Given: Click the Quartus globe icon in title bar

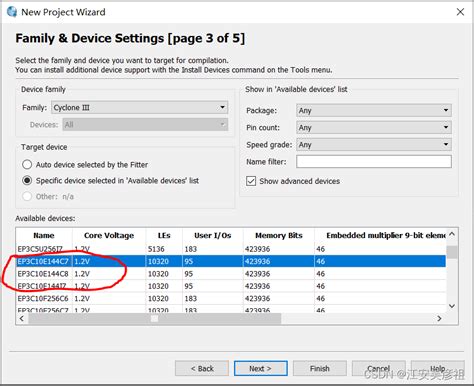Looking at the screenshot, I should pyautogui.click(x=12, y=12).
